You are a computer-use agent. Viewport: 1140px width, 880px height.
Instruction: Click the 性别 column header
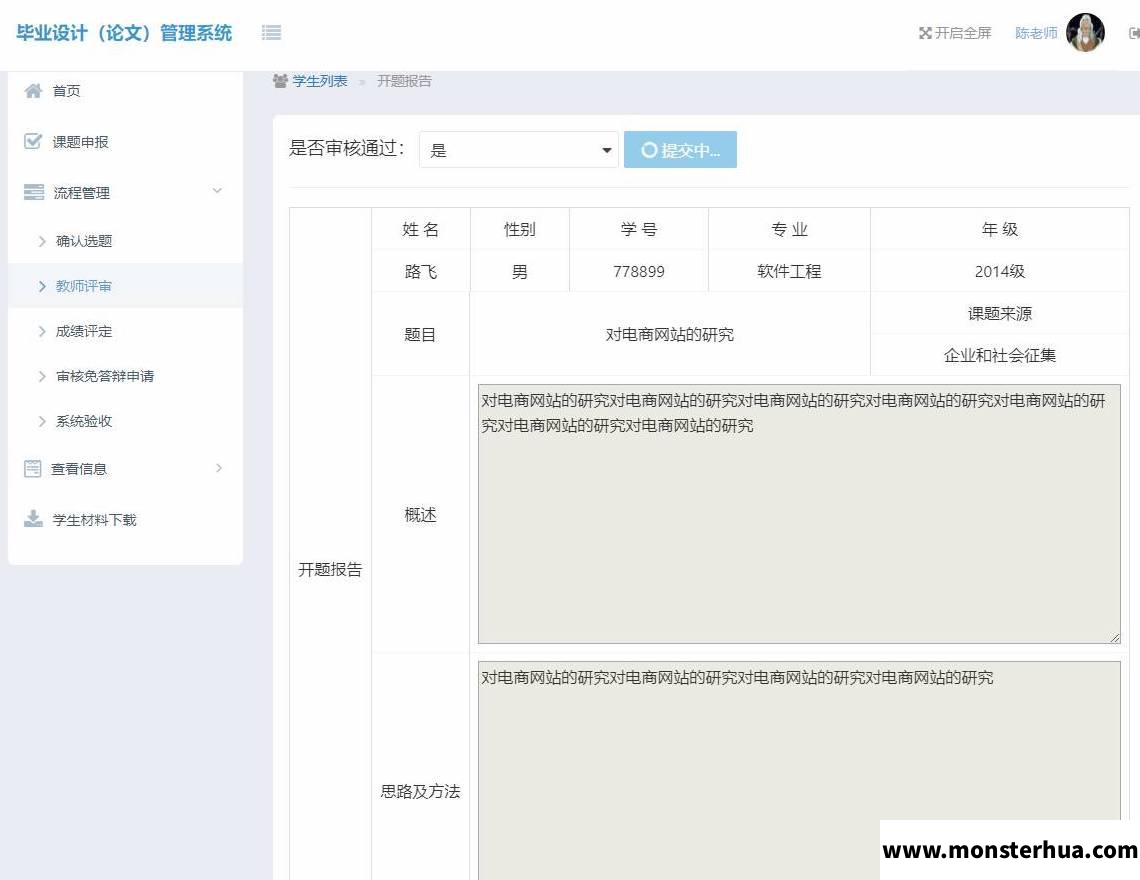click(x=519, y=230)
